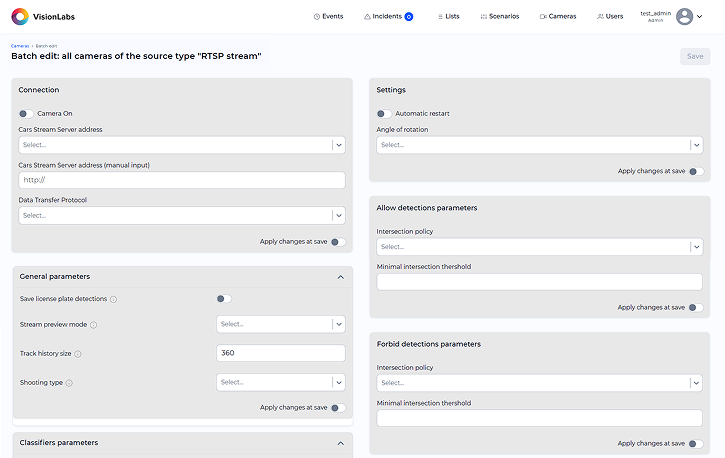Click the info icon next to Shooting type
725x458 pixels.
tap(70, 383)
